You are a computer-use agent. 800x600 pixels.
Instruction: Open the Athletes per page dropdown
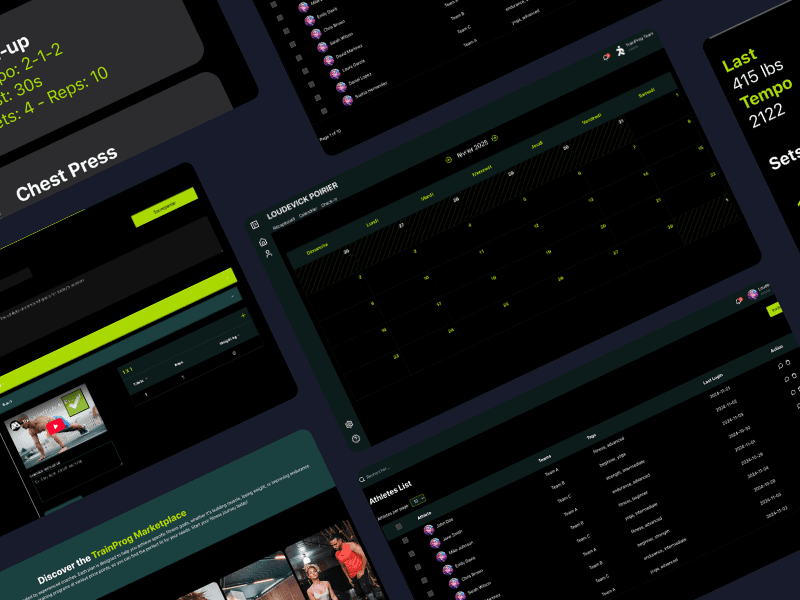point(417,500)
